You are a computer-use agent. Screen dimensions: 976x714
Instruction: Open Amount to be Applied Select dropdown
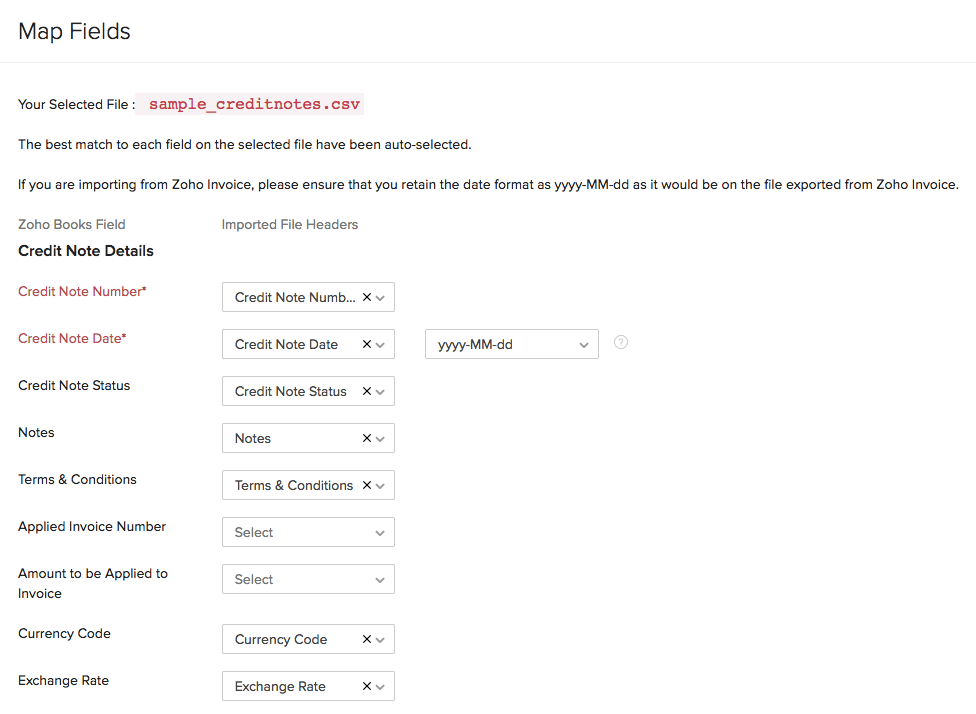(308, 579)
